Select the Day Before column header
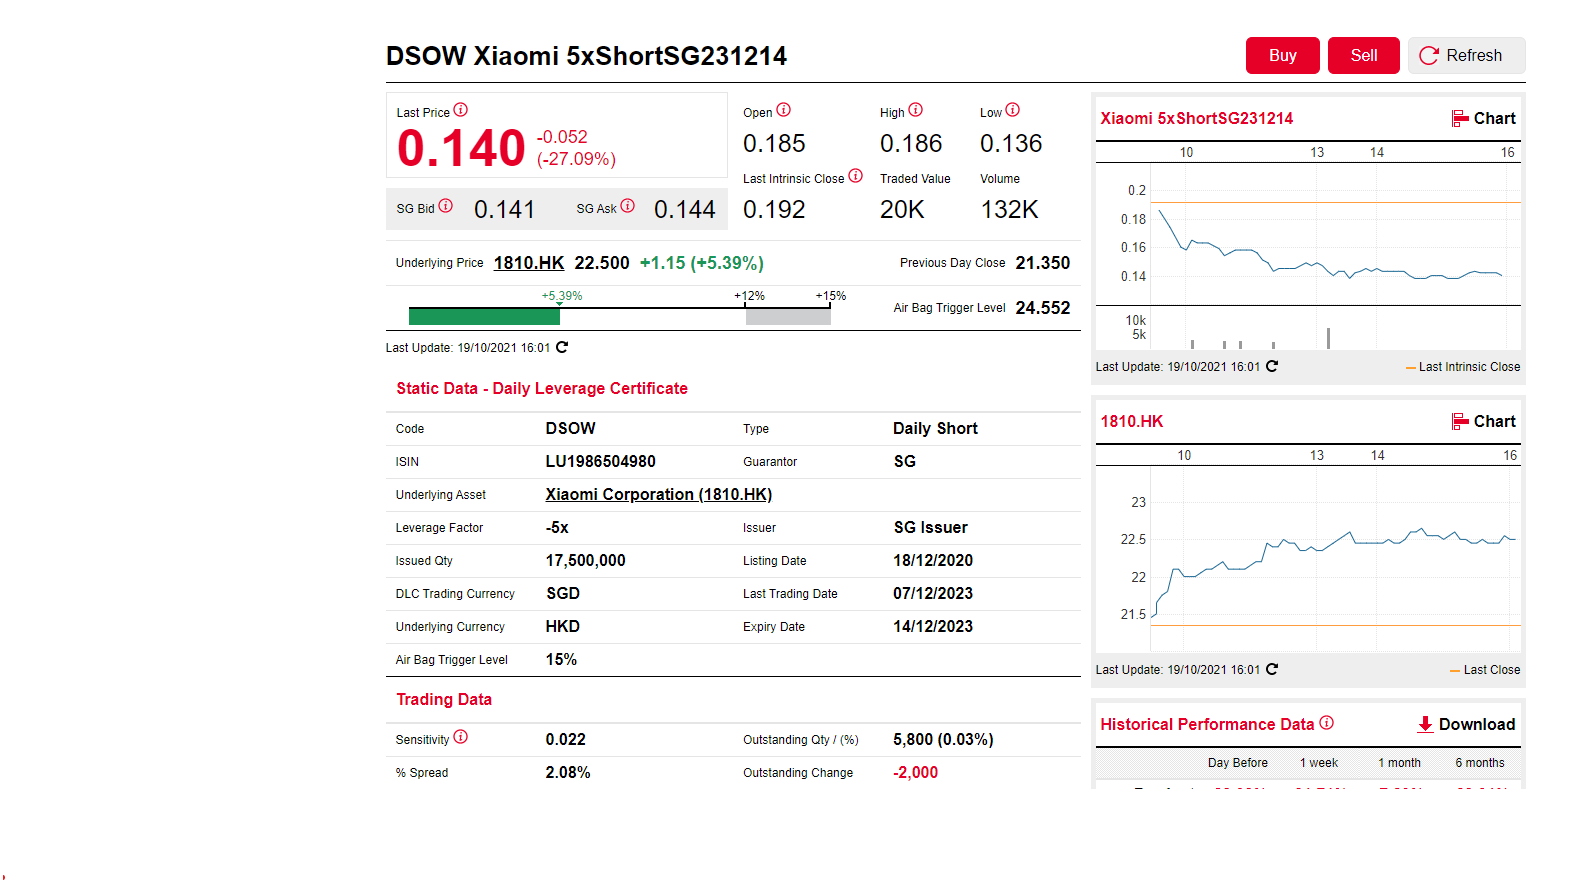Viewport: 1587px width, 881px height. (x=1238, y=763)
